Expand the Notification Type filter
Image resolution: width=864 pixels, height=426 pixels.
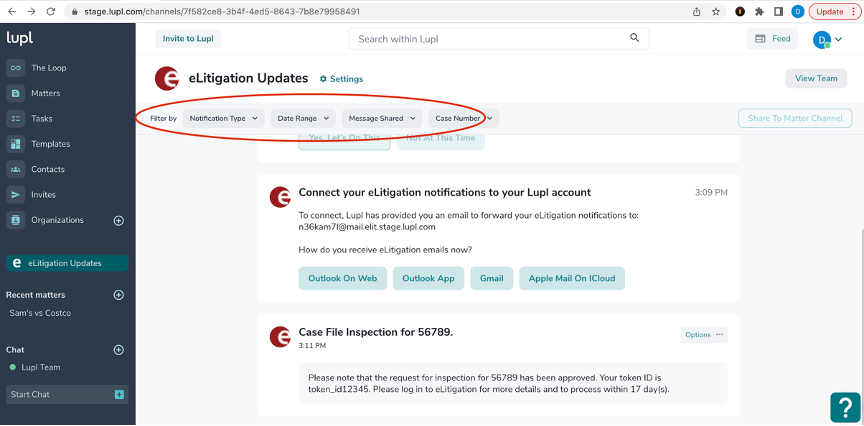tap(224, 118)
